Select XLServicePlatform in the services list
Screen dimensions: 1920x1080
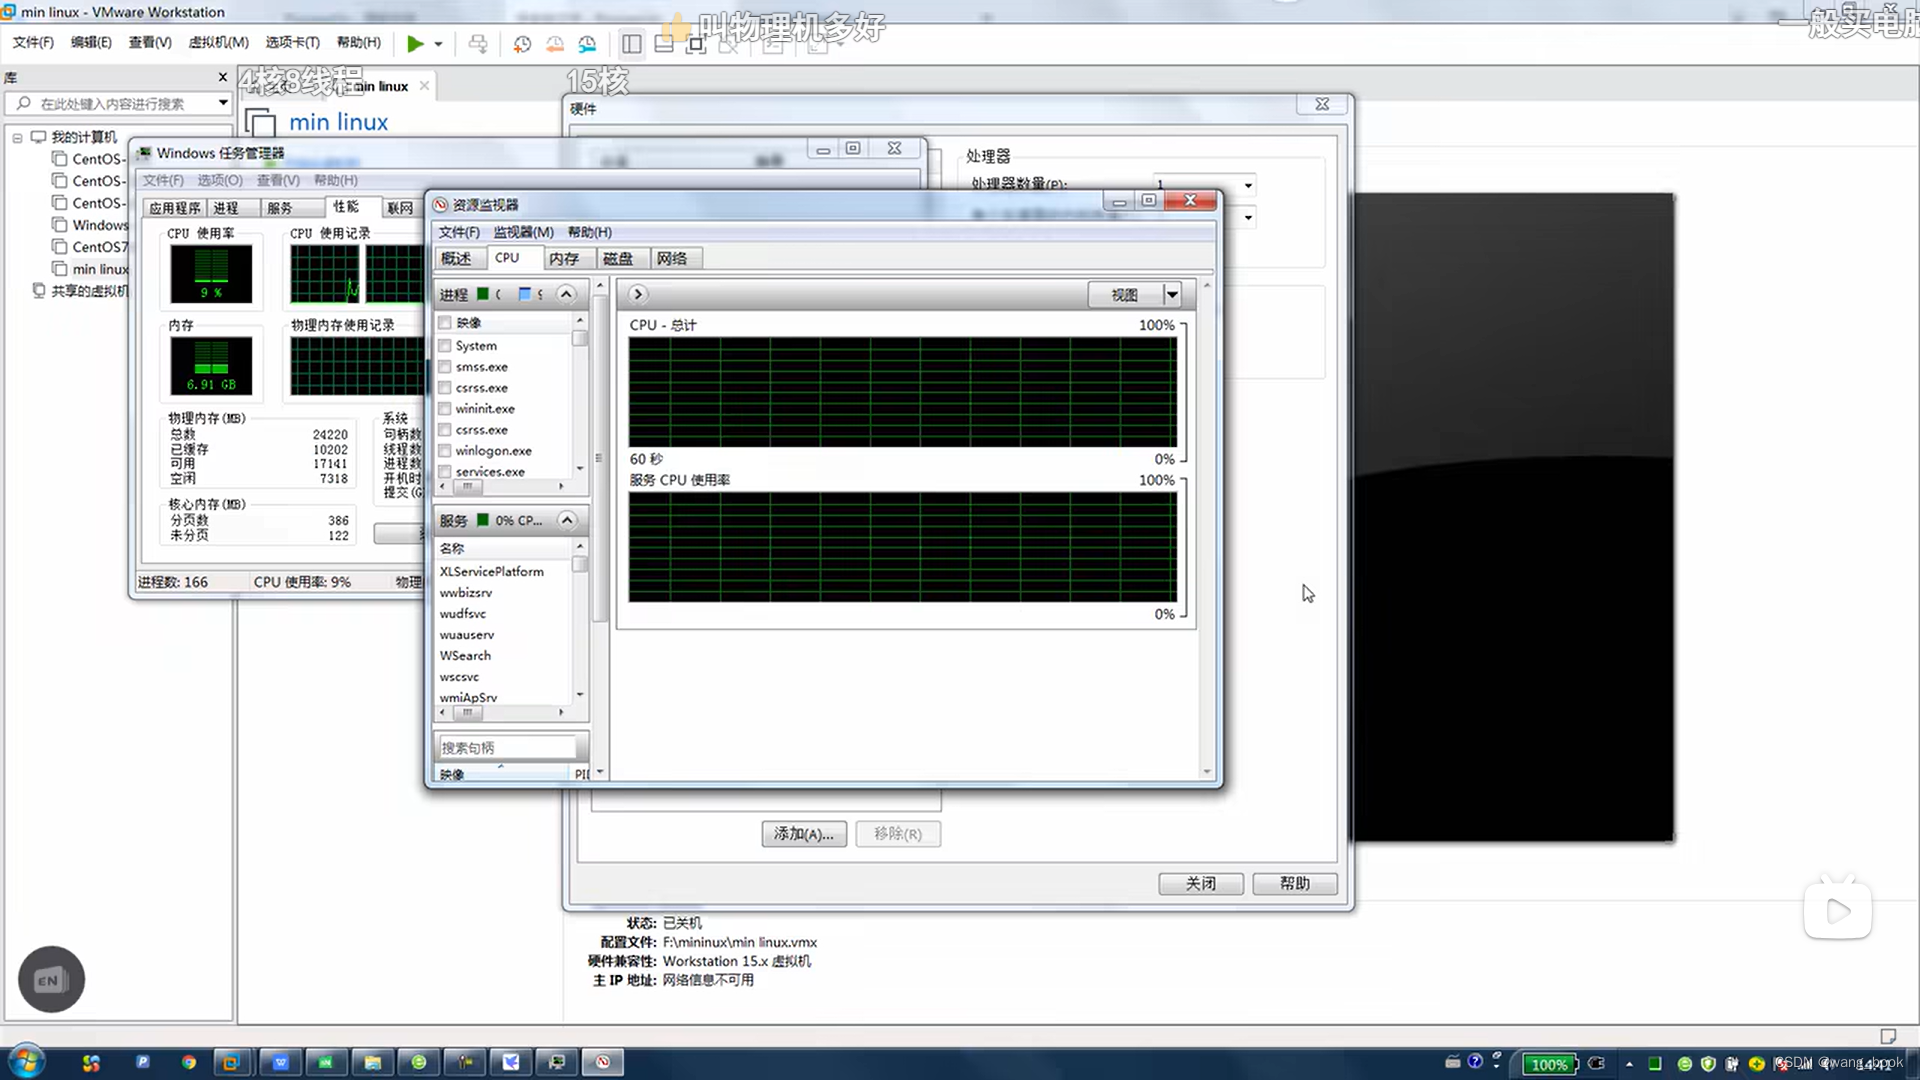pos(492,572)
